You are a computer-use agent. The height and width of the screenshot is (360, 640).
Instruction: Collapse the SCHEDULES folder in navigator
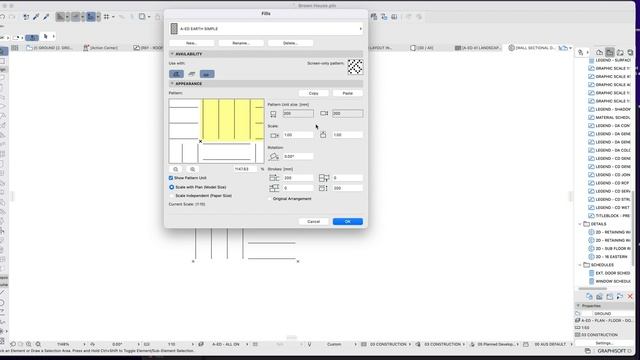click(580, 265)
